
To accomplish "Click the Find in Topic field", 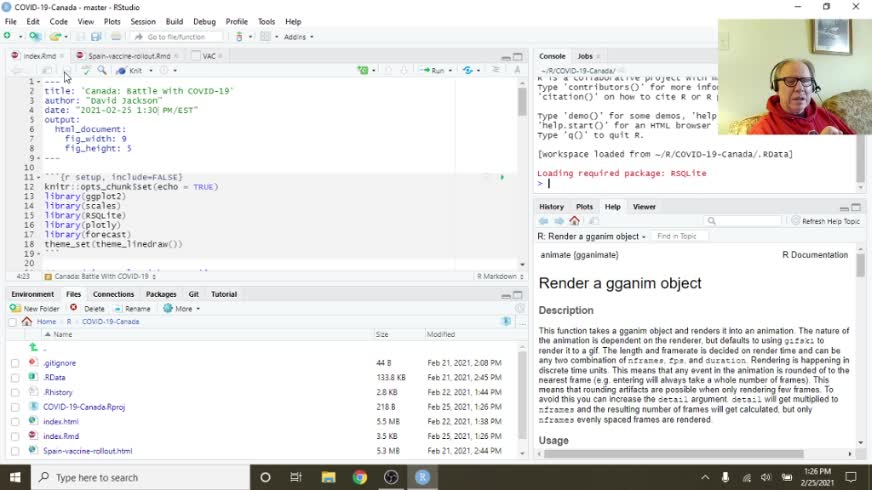I will click(680, 236).
